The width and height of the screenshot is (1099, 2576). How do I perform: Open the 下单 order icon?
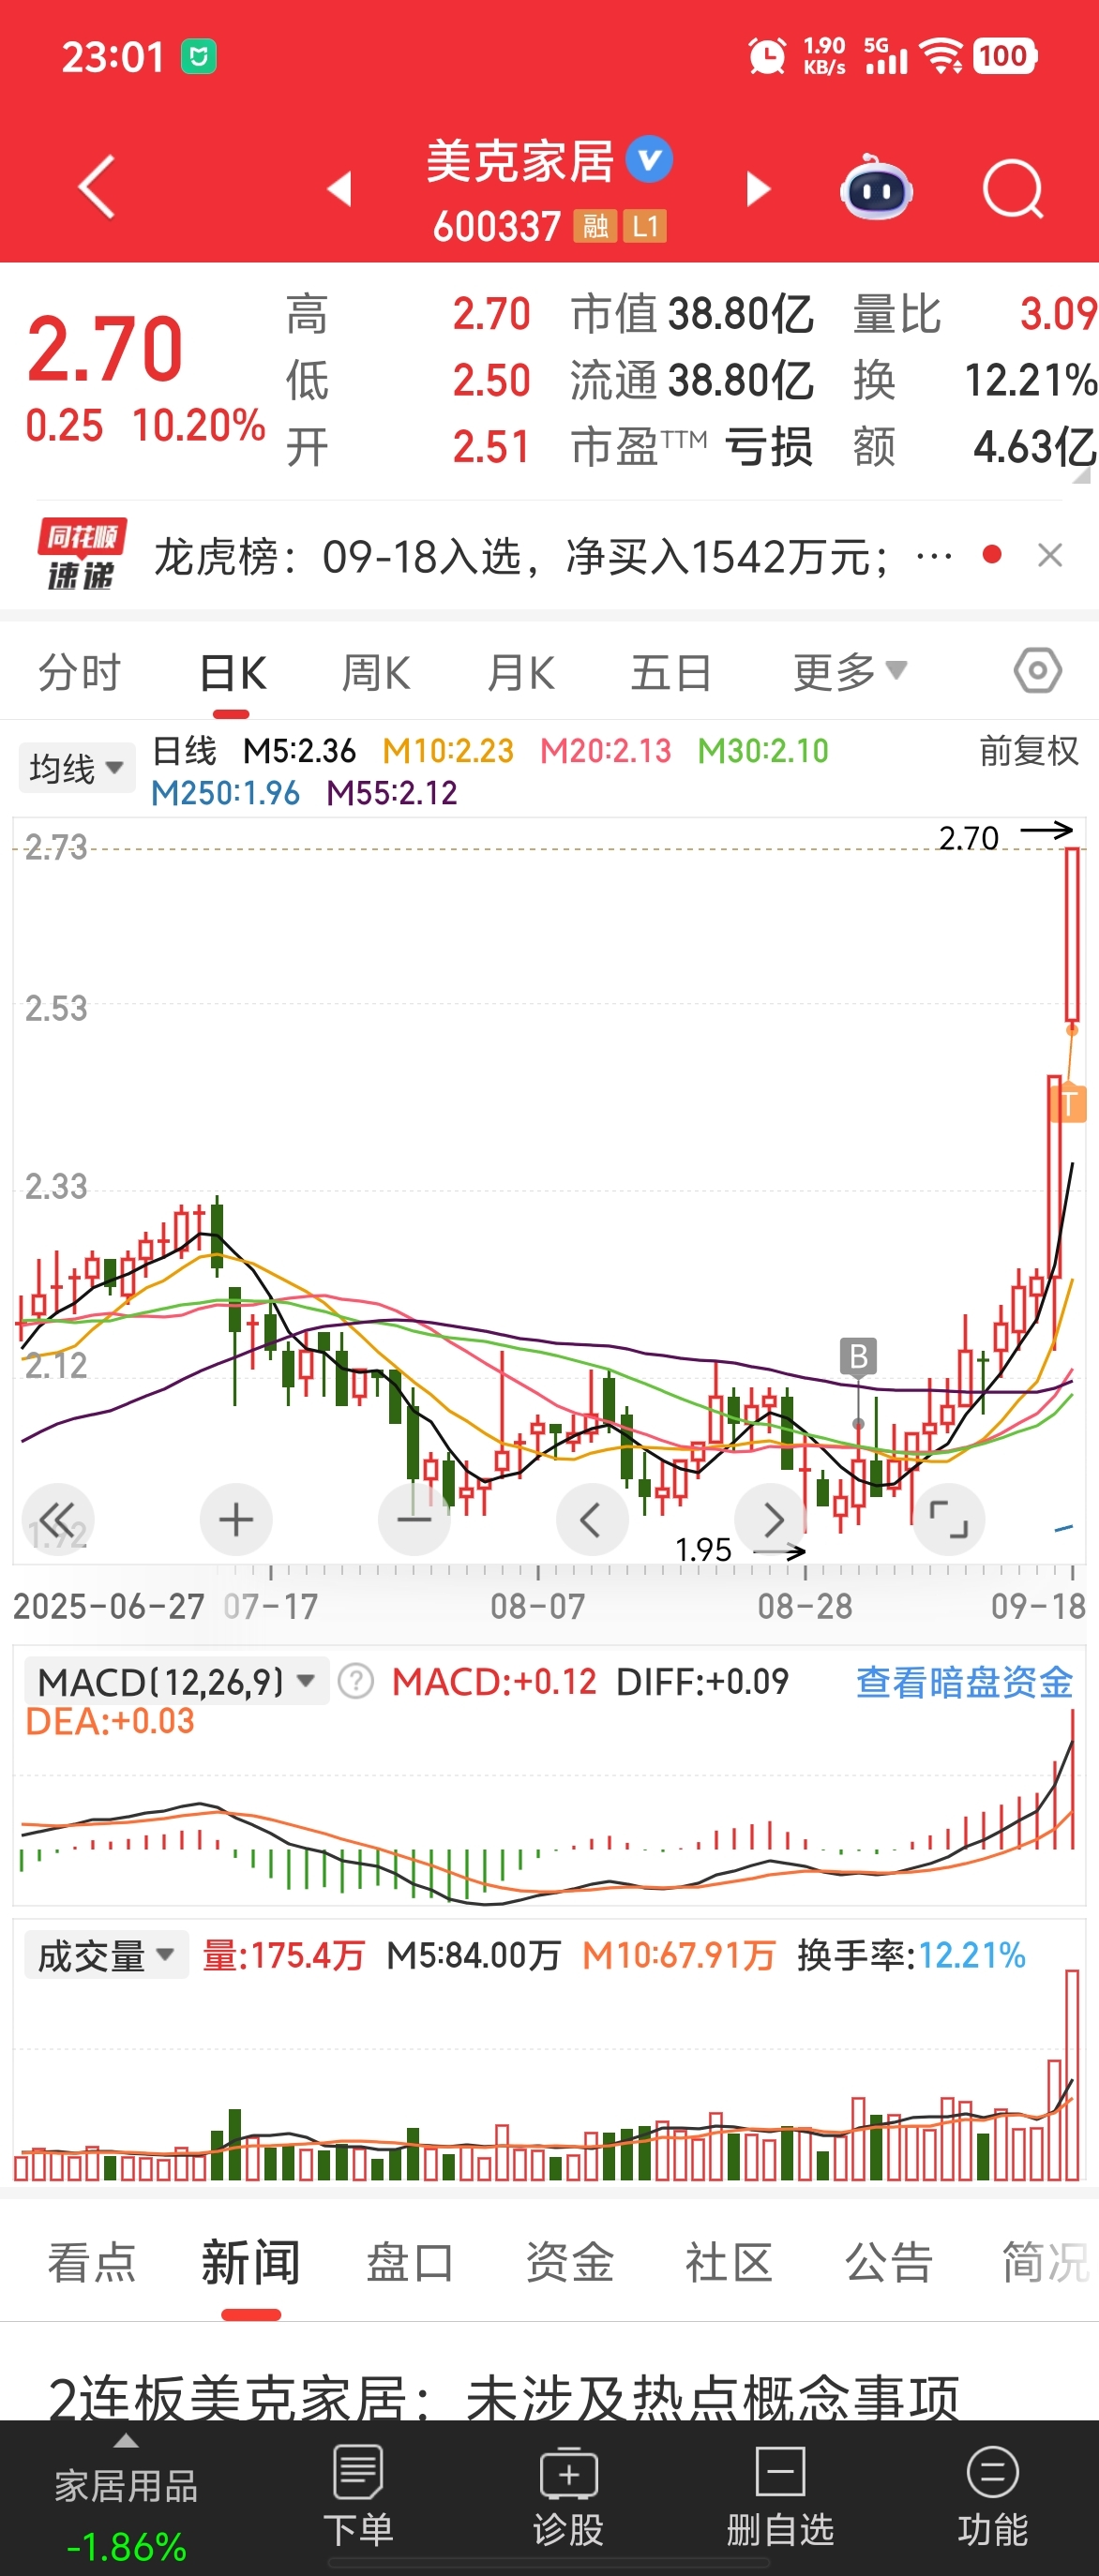pyautogui.click(x=358, y=2496)
